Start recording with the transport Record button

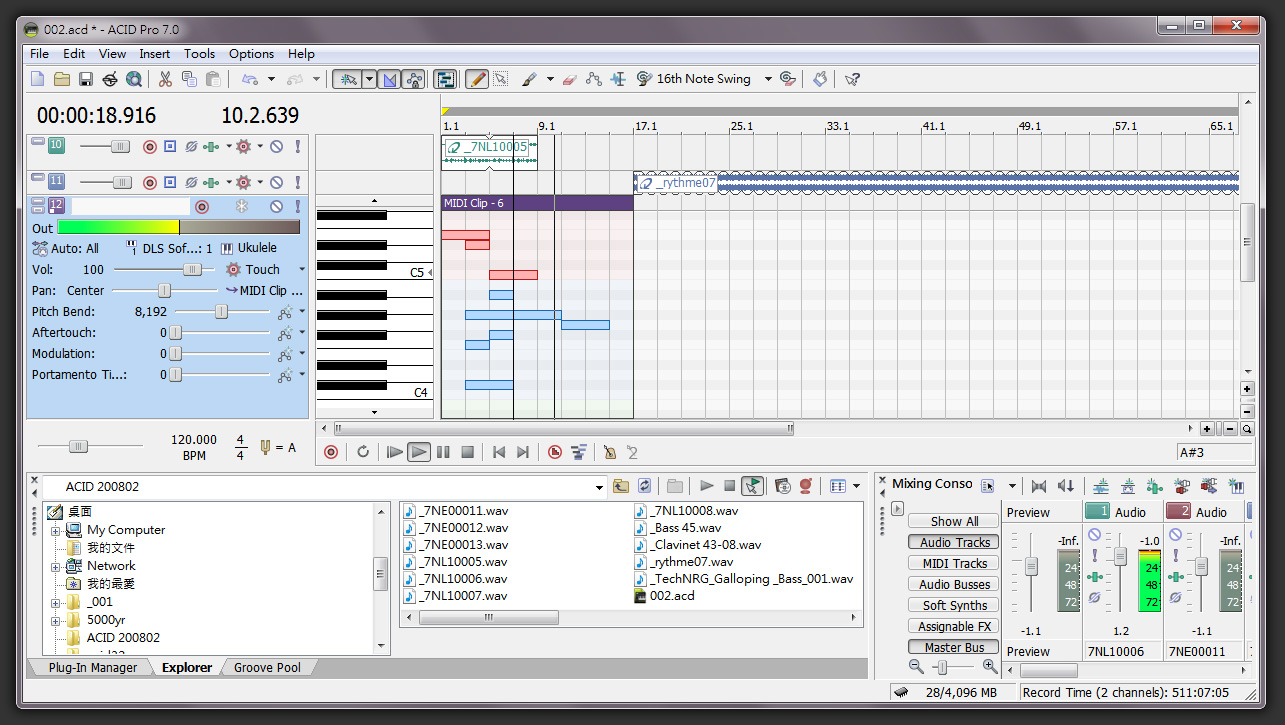331,452
